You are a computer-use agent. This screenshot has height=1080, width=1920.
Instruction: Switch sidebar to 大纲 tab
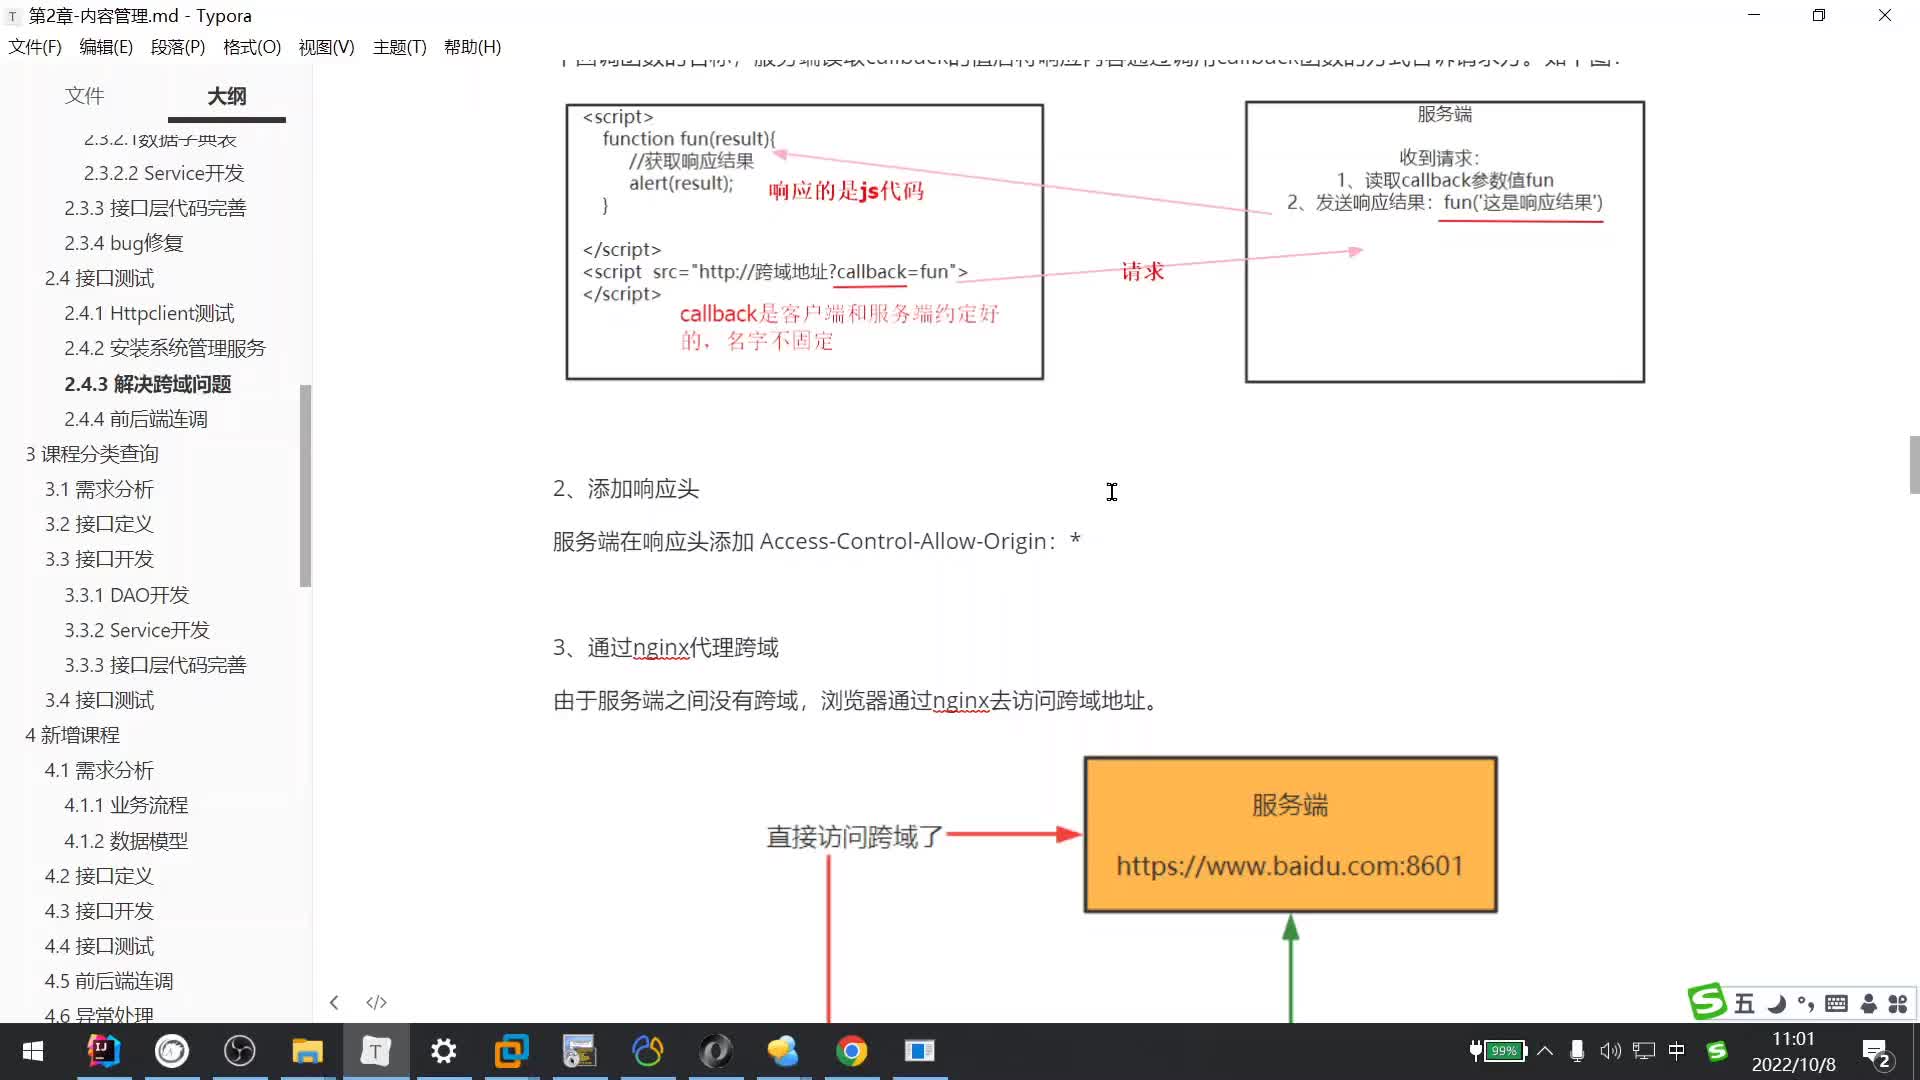pyautogui.click(x=227, y=96)
